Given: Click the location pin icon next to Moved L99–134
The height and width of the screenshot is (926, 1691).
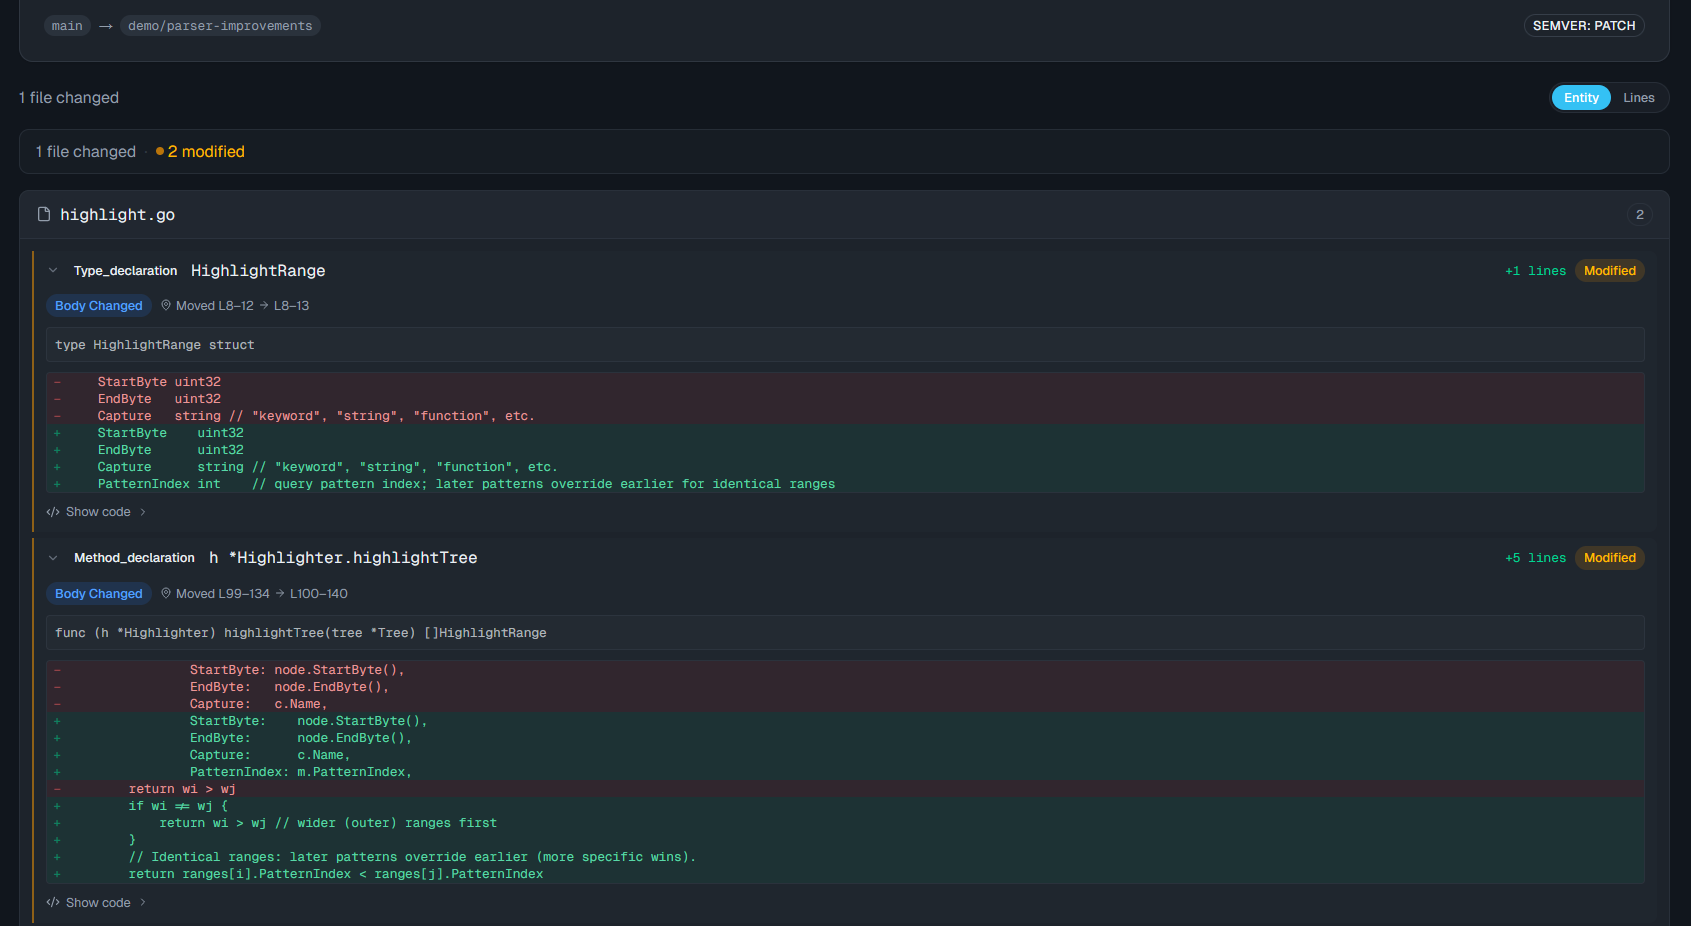Looking at the screenshot, I should tap(166, 593).
